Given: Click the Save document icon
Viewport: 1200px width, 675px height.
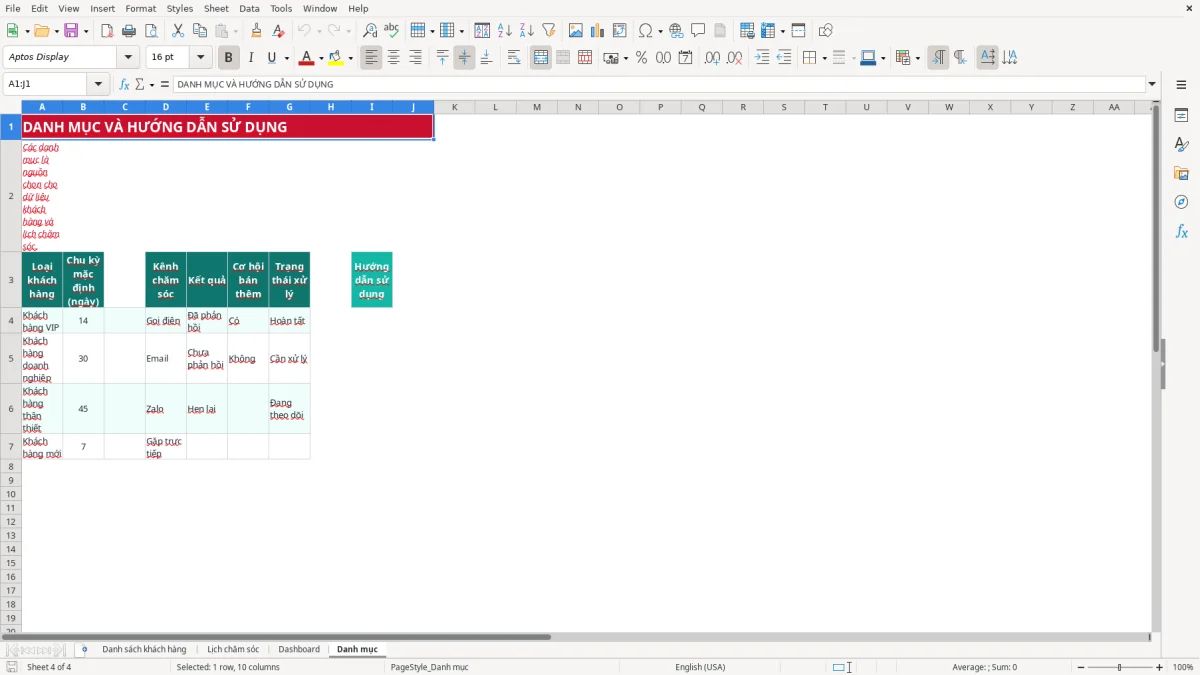Looking at the screenshot, I should pyautogui.click(x=71, y=31).
